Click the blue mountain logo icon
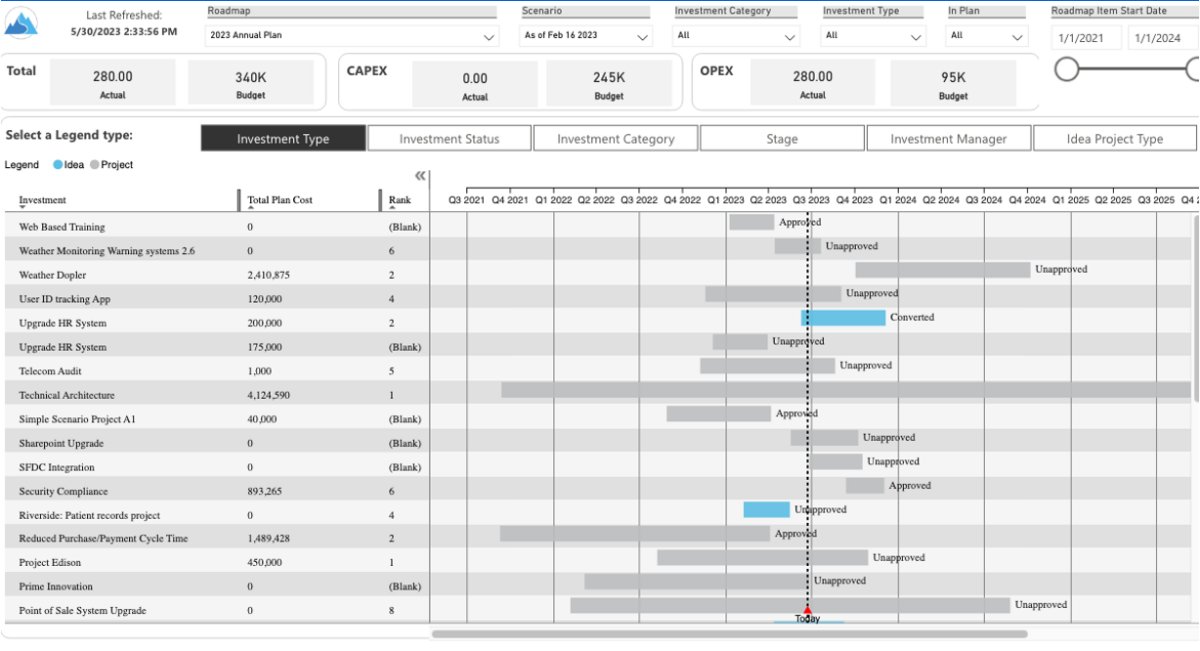Screen dimensions: 1200x651 click(x=22, y=20)
